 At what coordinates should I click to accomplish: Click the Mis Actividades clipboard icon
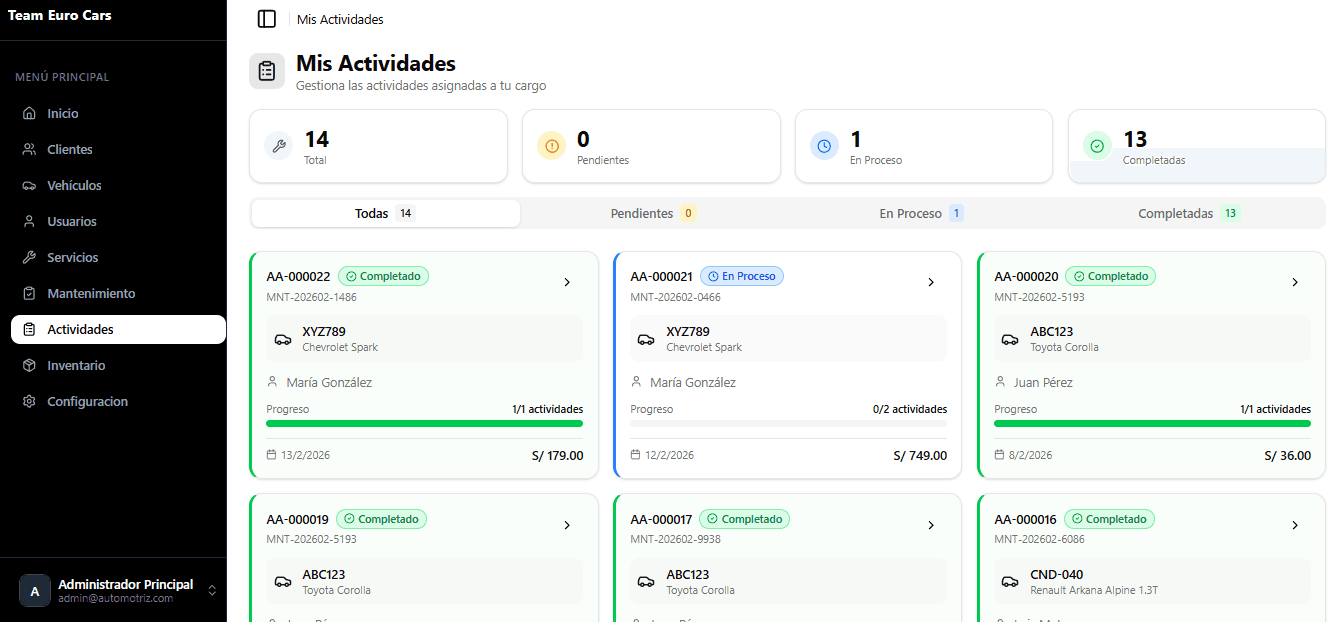click(267, 70)
